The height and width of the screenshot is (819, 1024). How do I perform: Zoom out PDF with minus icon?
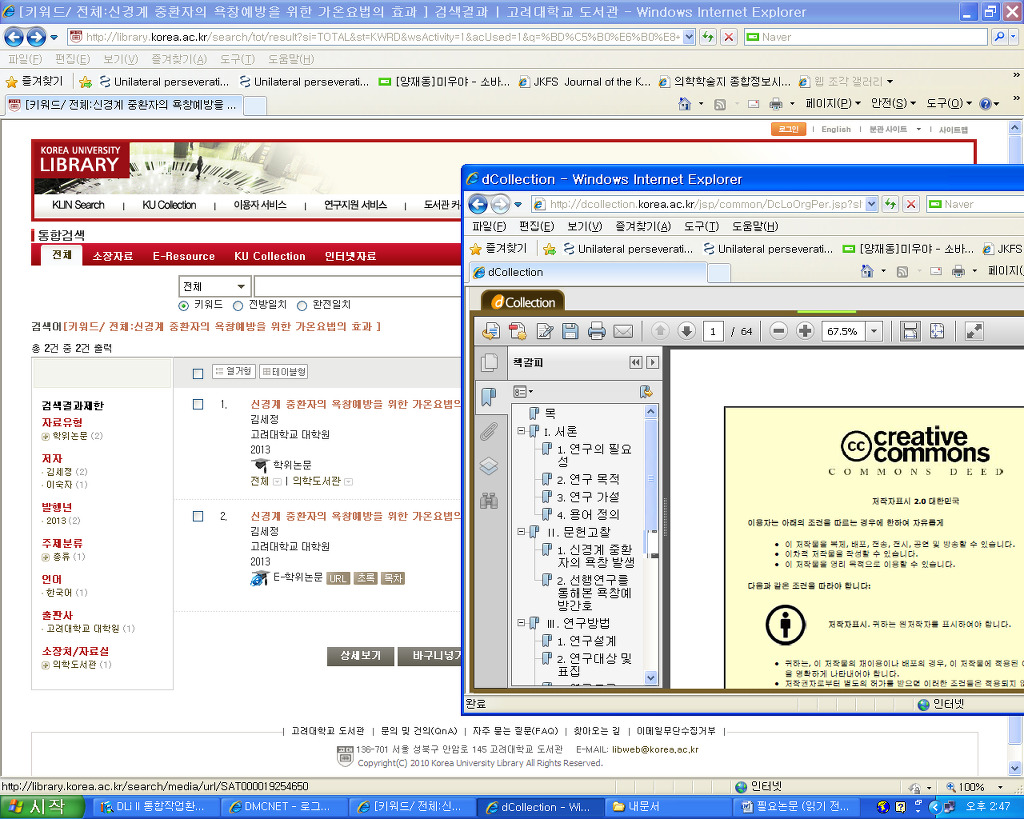coord(778,331)
